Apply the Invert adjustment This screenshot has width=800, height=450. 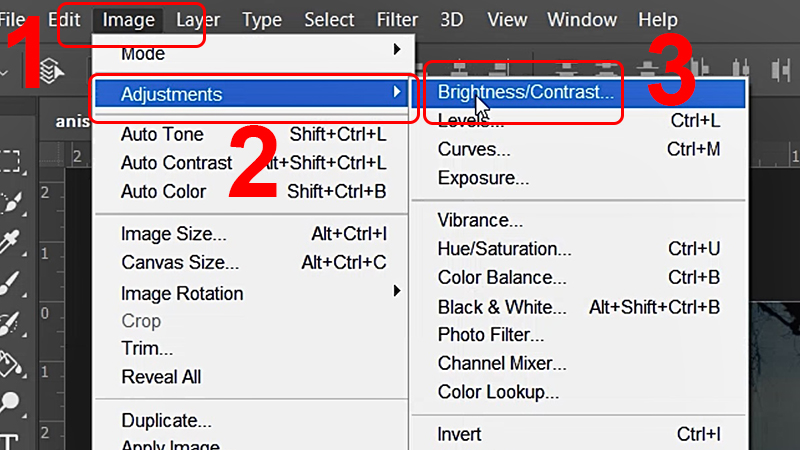[x=459, y=434]
